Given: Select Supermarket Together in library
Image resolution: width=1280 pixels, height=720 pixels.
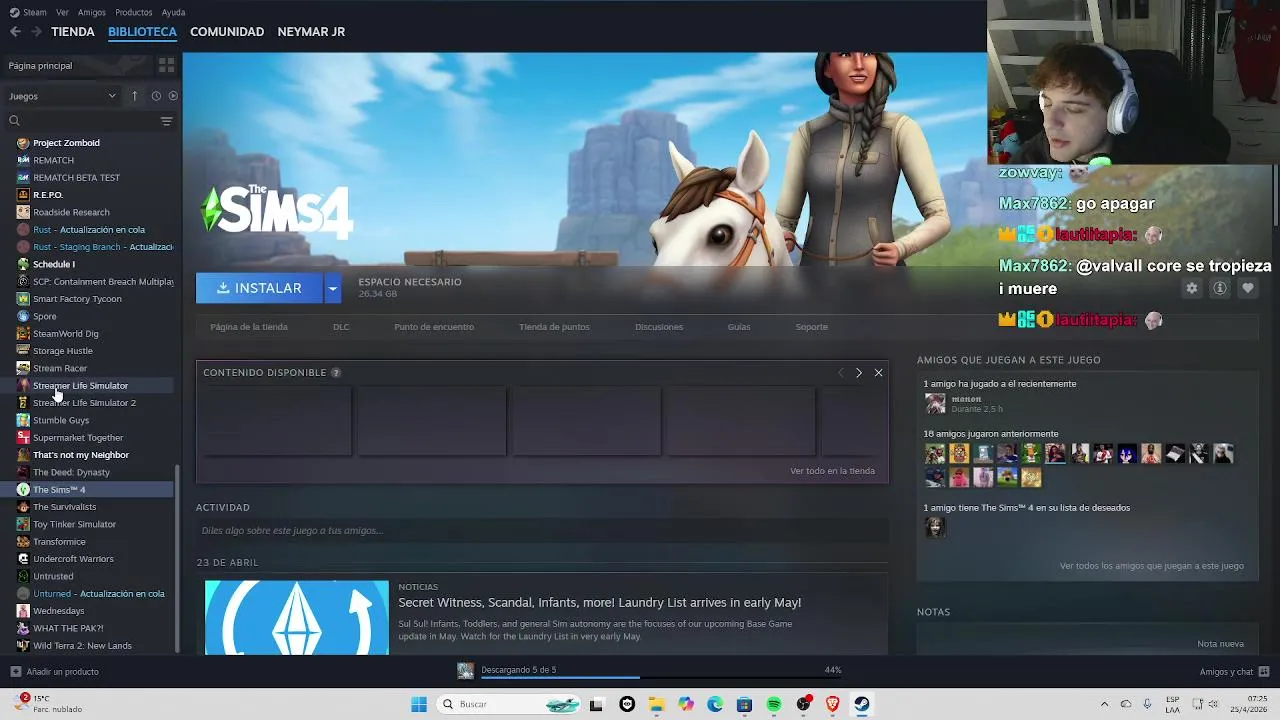Looking at the screenshot, I should pyautogui.click(x=78, y=438).
